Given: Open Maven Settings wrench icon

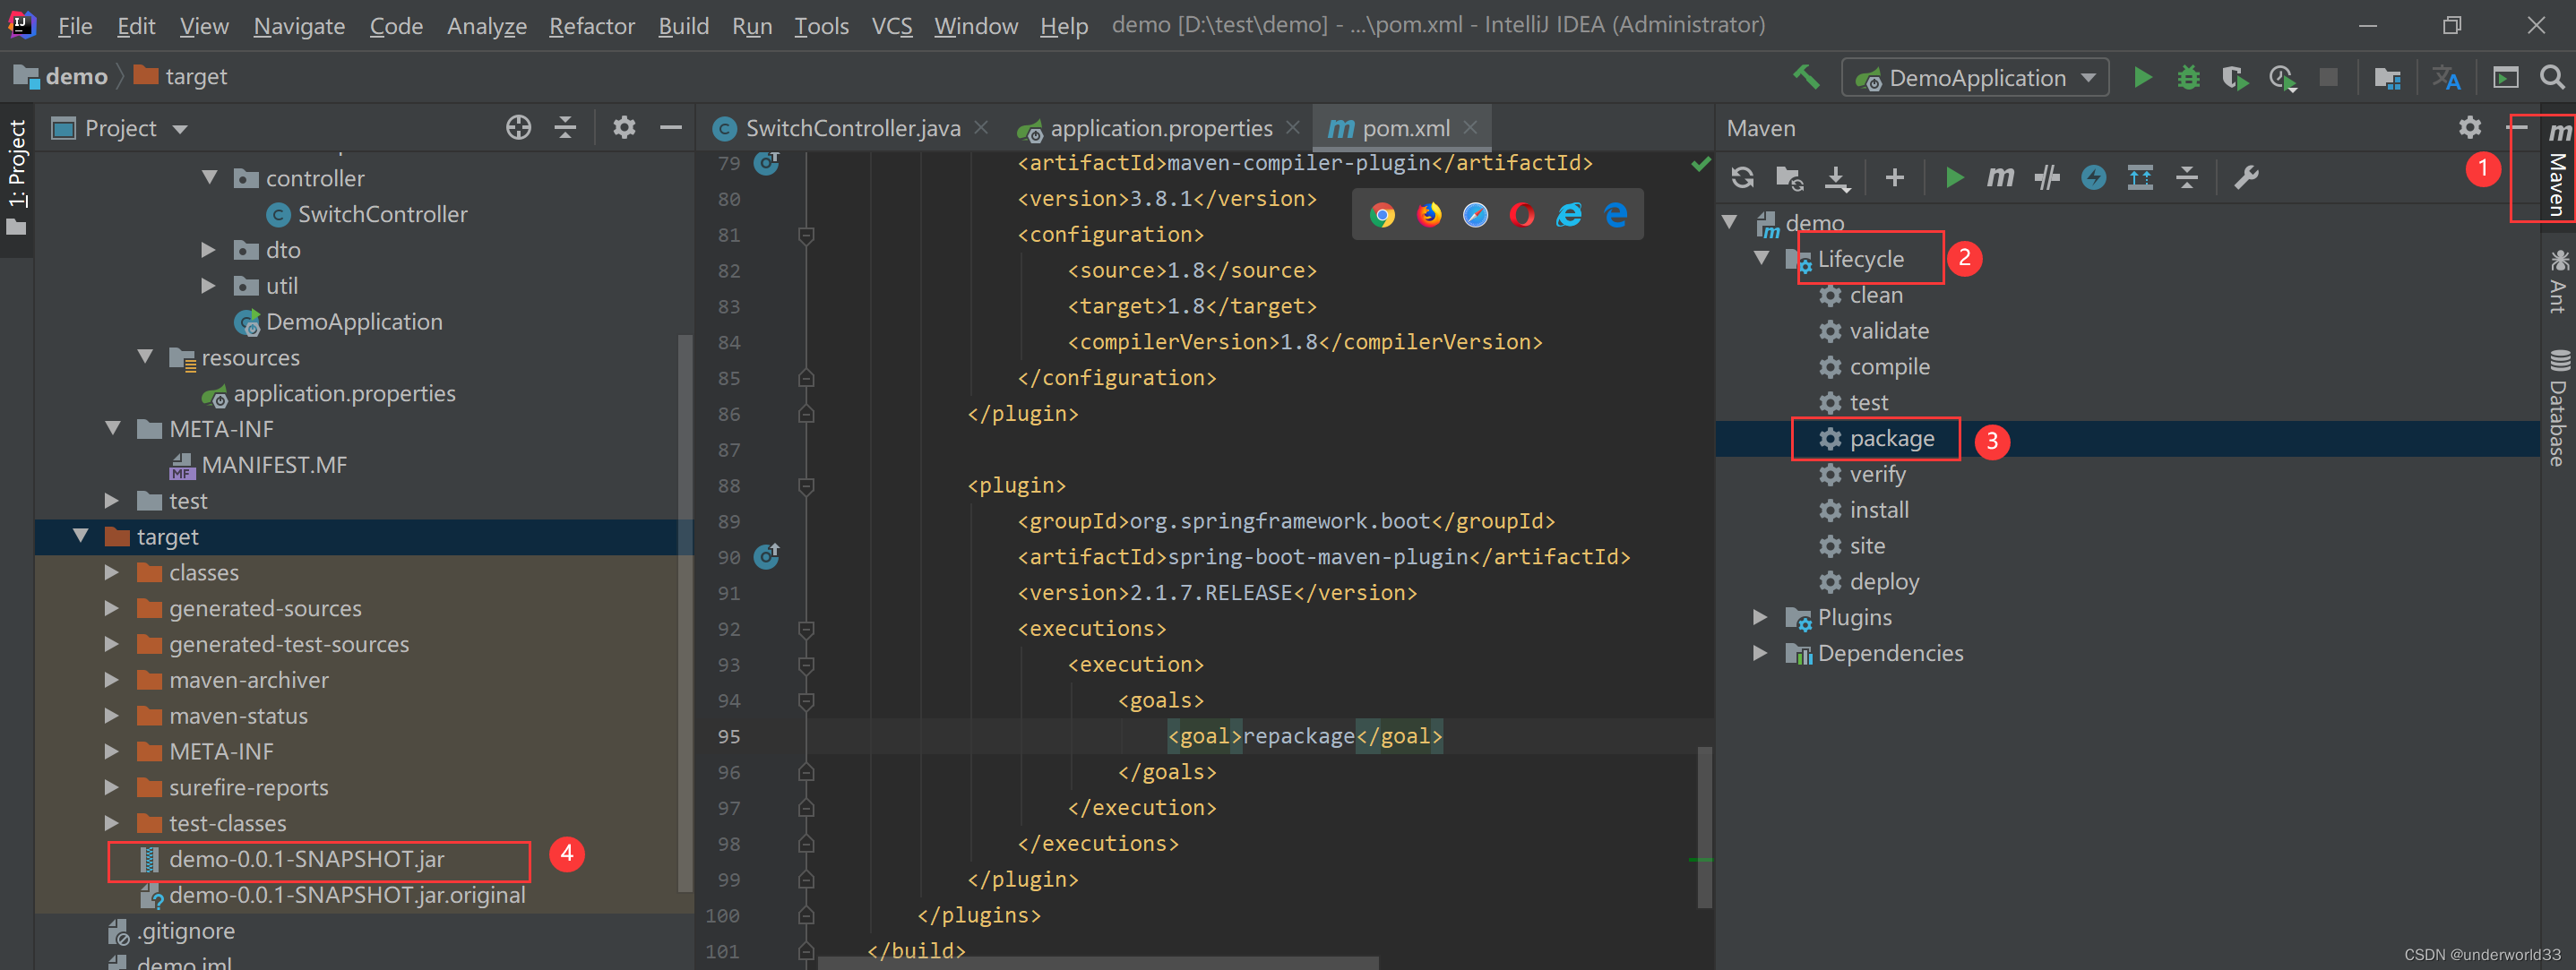Looking at the screenshot, I should 2246,178.
